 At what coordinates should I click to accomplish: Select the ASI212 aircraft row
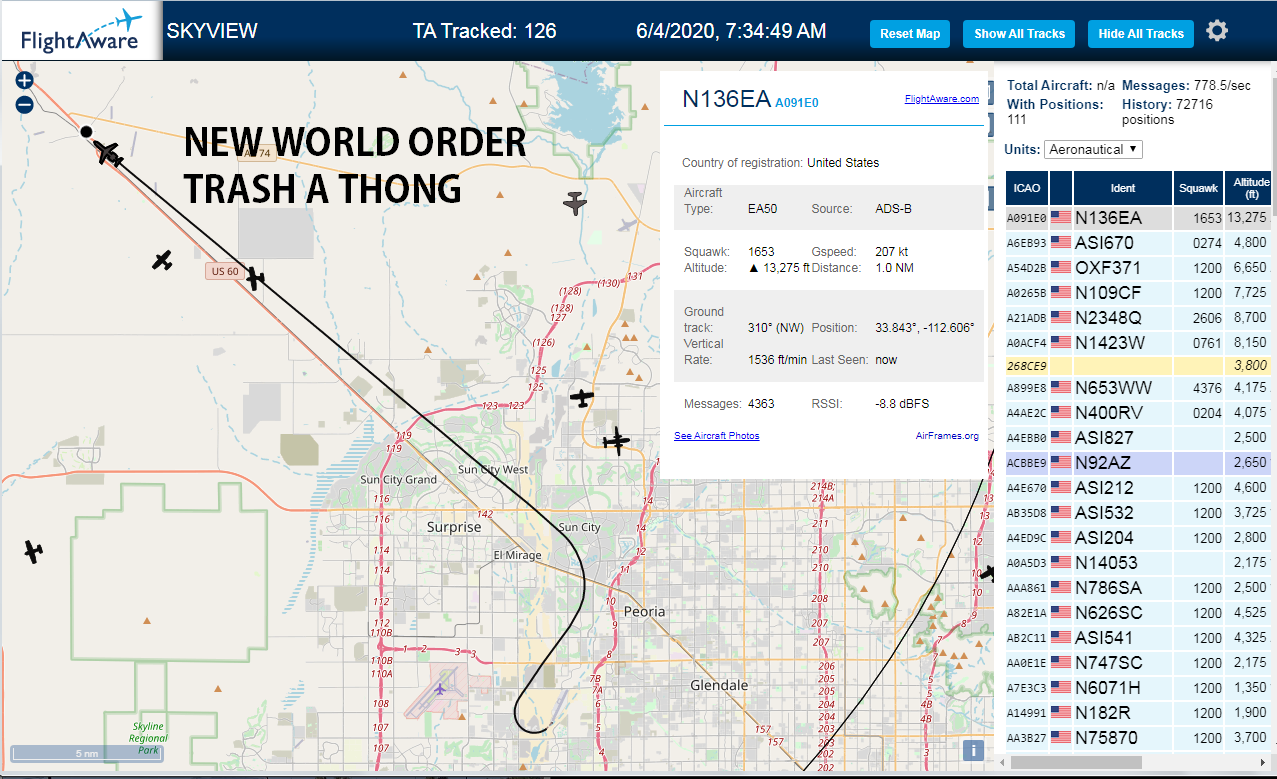tap(1139, 488)
